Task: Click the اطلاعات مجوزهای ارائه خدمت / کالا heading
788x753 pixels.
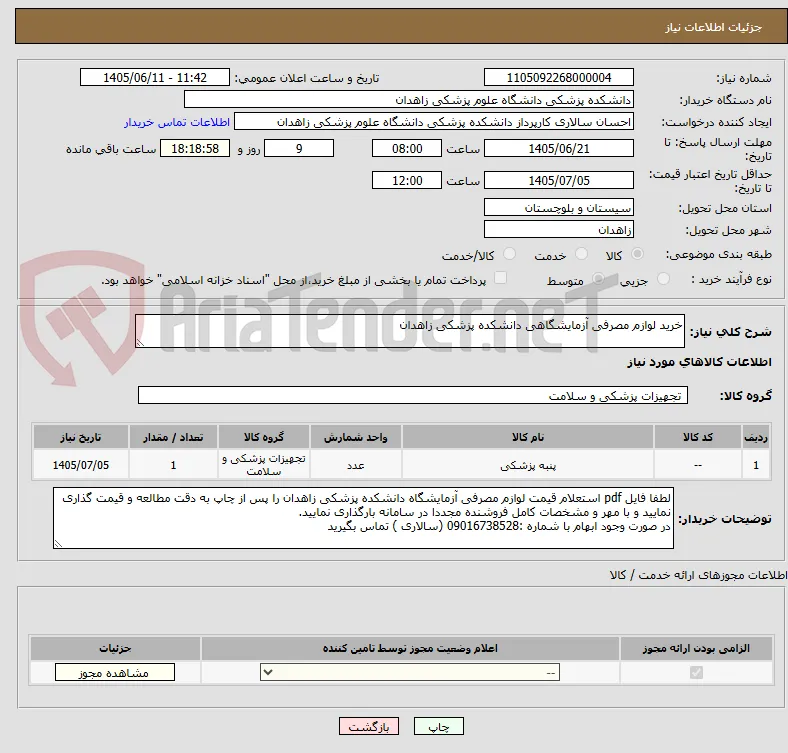Action: click(698, 575)
